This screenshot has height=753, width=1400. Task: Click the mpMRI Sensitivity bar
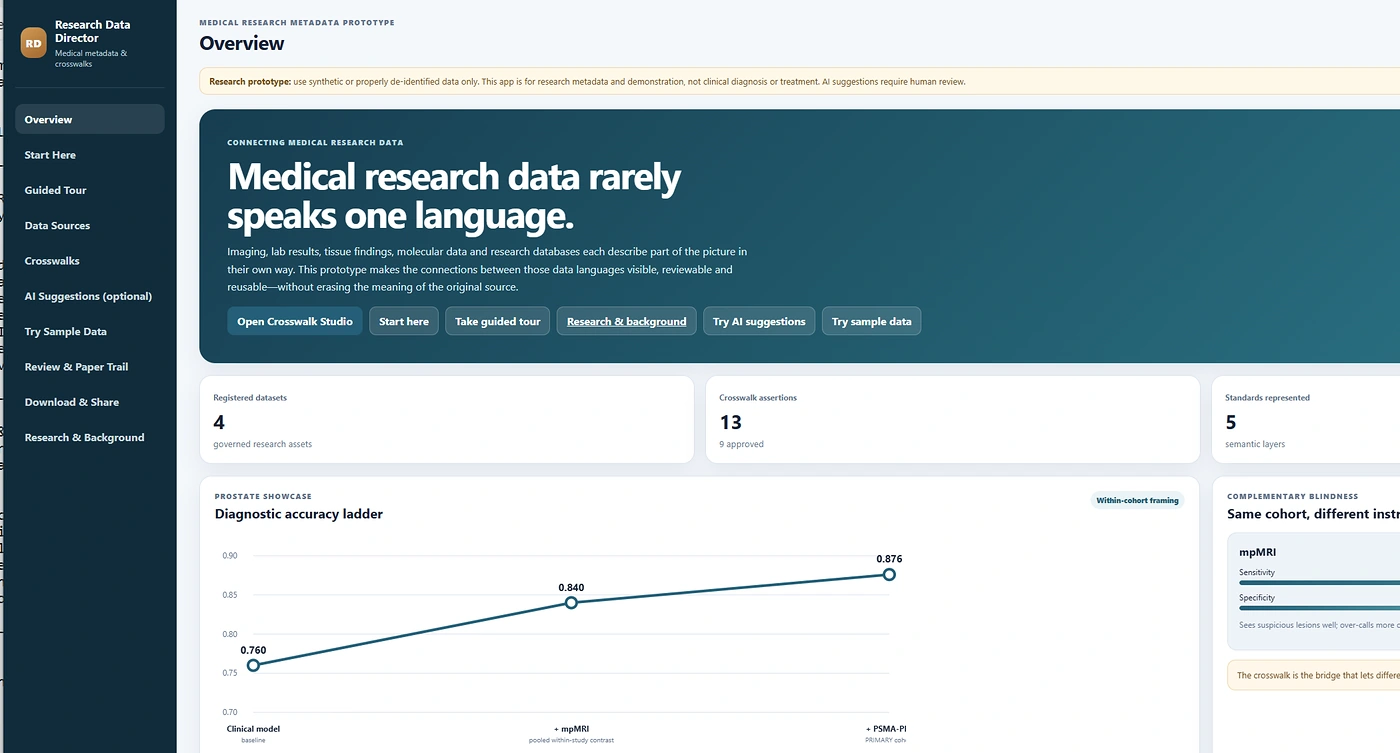click(1319, 582)
